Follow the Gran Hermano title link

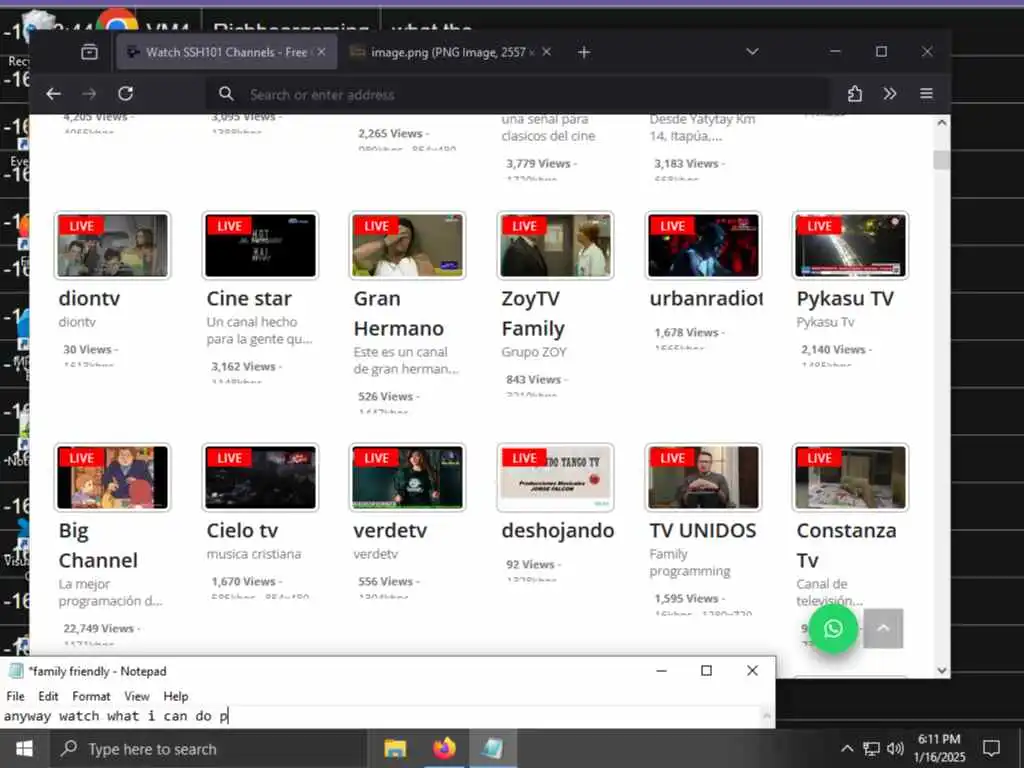click(398, 313)
